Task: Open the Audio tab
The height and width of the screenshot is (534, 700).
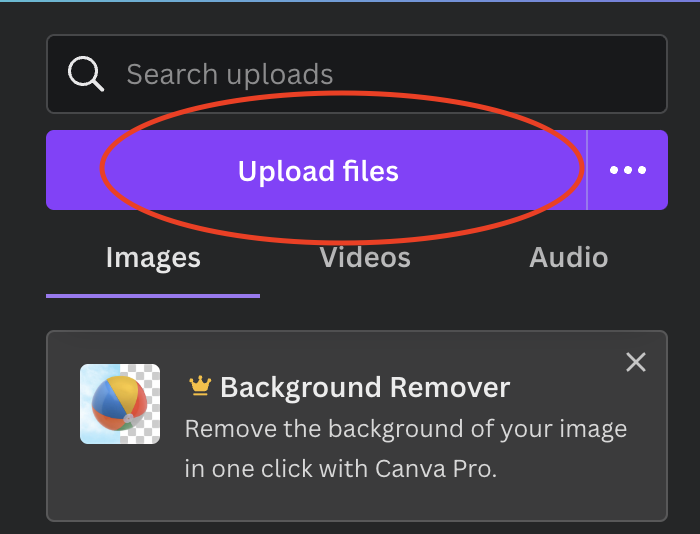Action: tap(568, 258)
